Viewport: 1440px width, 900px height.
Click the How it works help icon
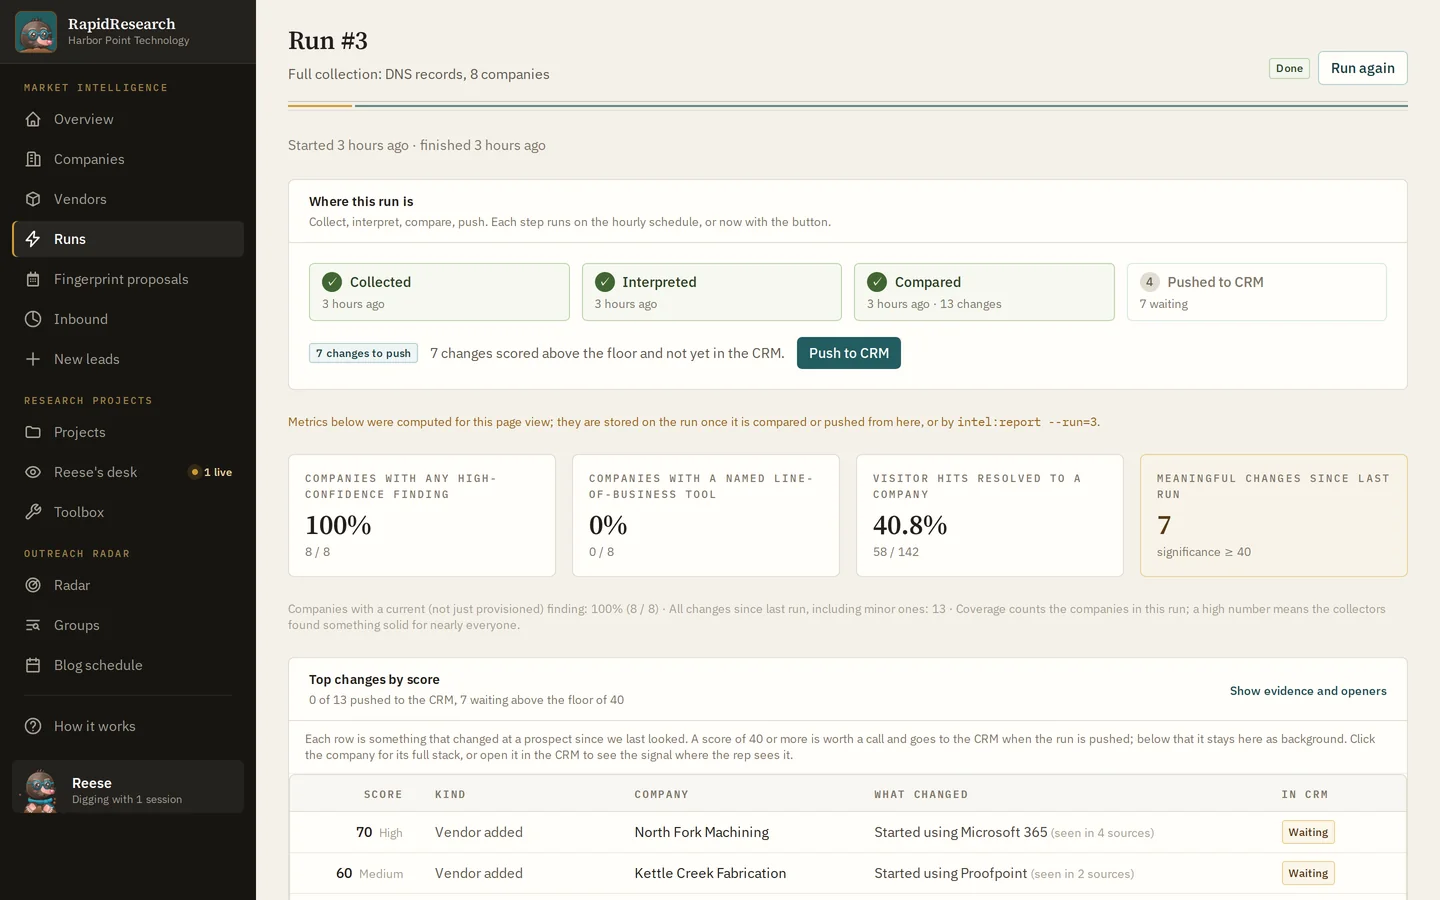click(33, 726)
